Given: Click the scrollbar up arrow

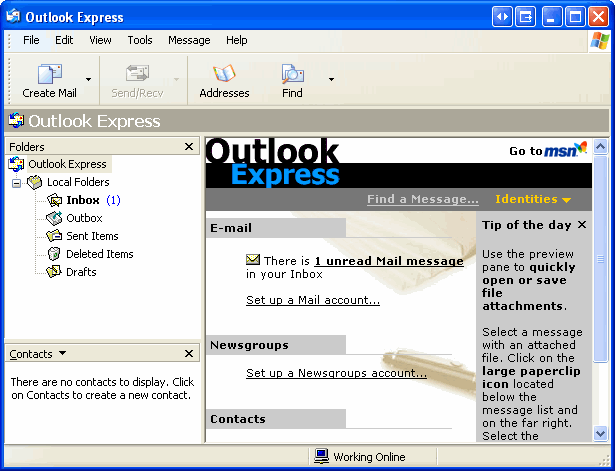Looking at the screenshot, I should (600, 147).
